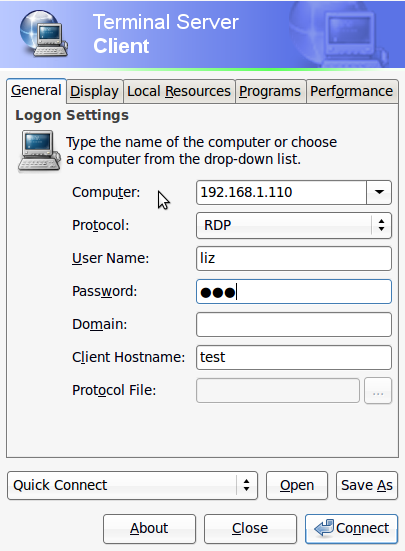Click the empty Domain field
This screenshot has height=551, width=405.
tap(294, 324)
